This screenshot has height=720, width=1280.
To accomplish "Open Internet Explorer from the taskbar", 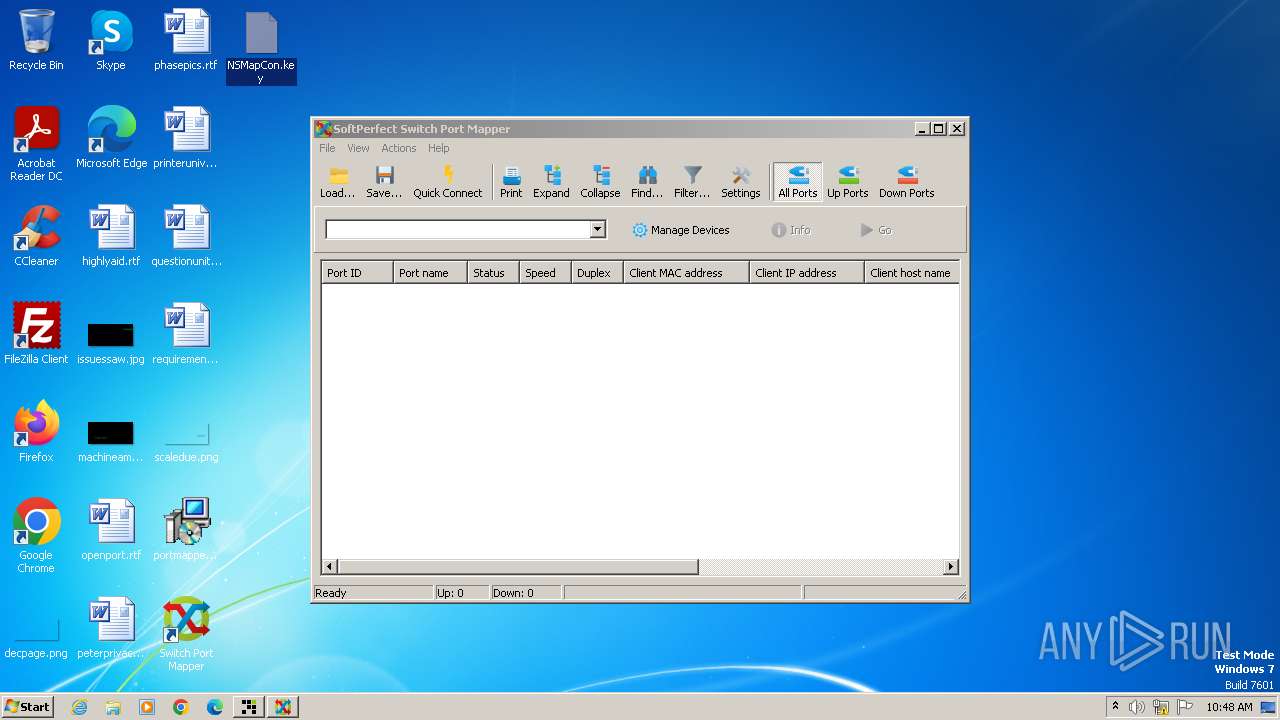I will pos(79,707).
